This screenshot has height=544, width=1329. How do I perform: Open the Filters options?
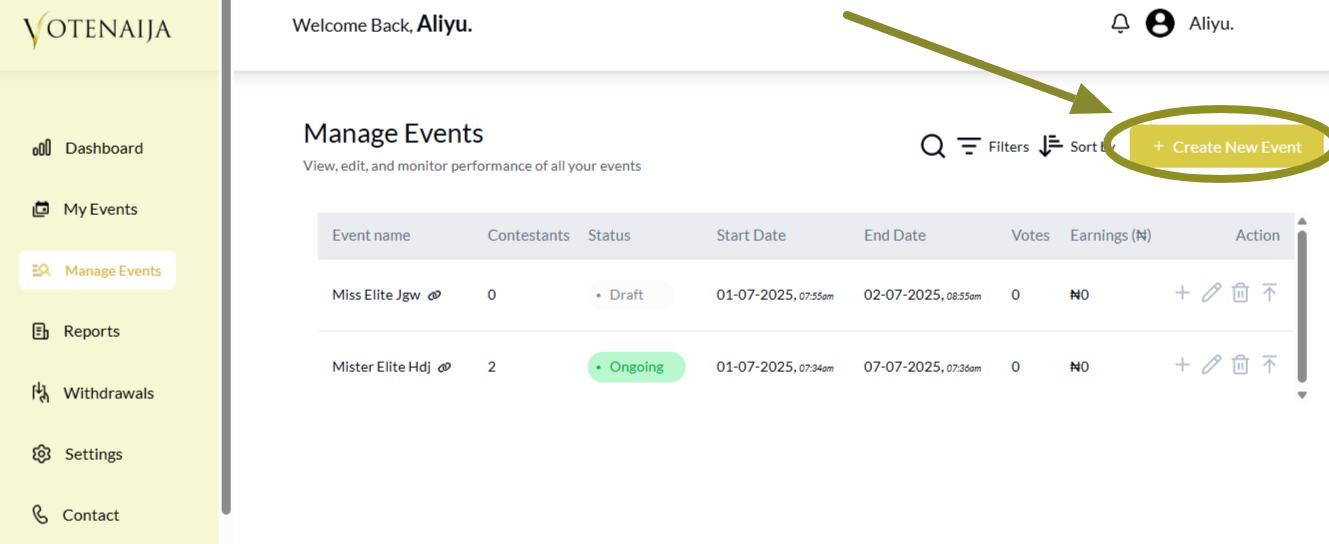(x=993, y=147)
